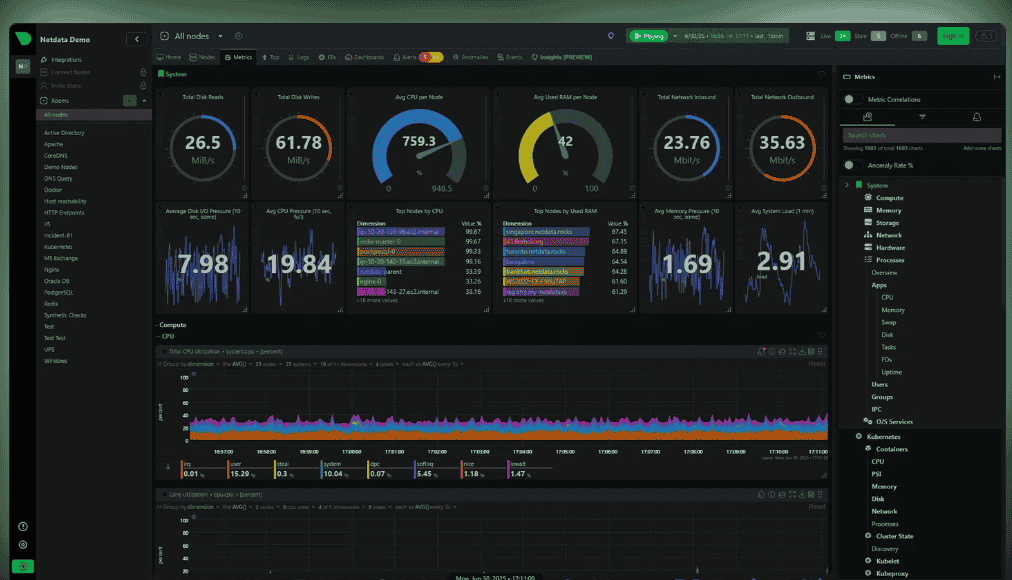Screen dimensions: 1012x580
Task: Collapse the Compute section header
Action: (x=171, y=325)
